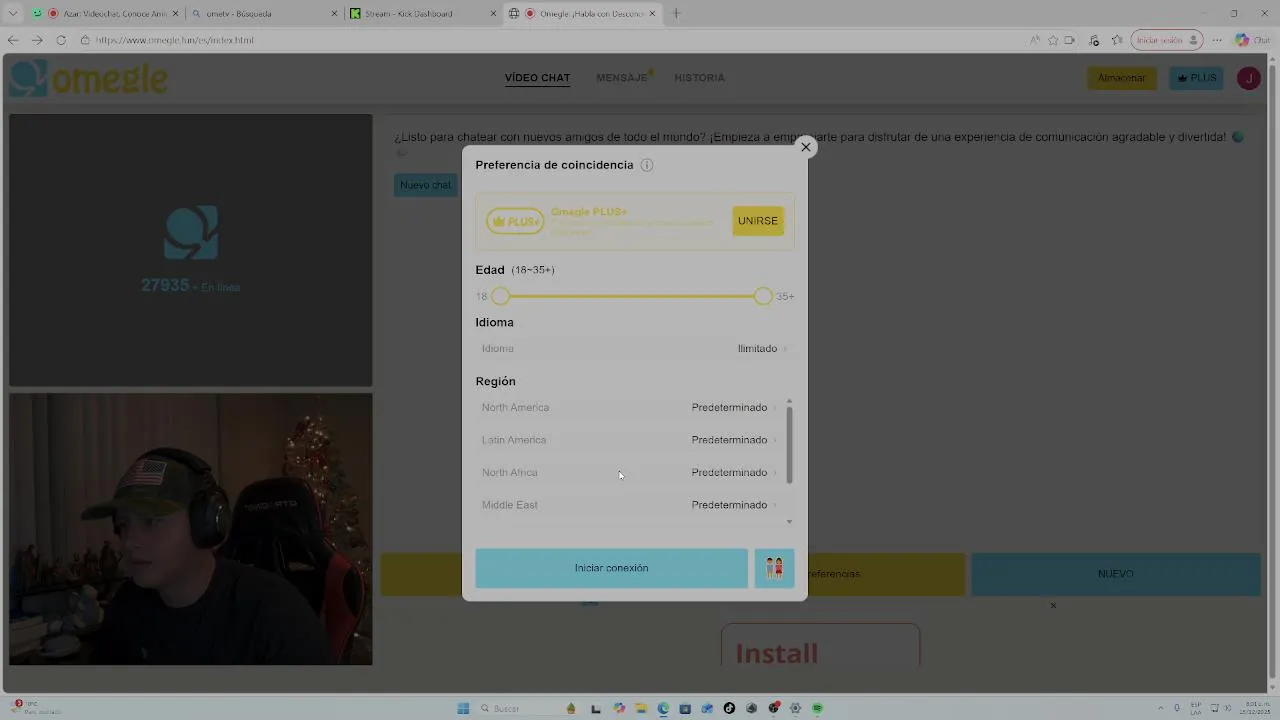Click the maximum age slider handle at 35+
The height and width of the screenshot is (720, 1280).
[x=764, y=296]
